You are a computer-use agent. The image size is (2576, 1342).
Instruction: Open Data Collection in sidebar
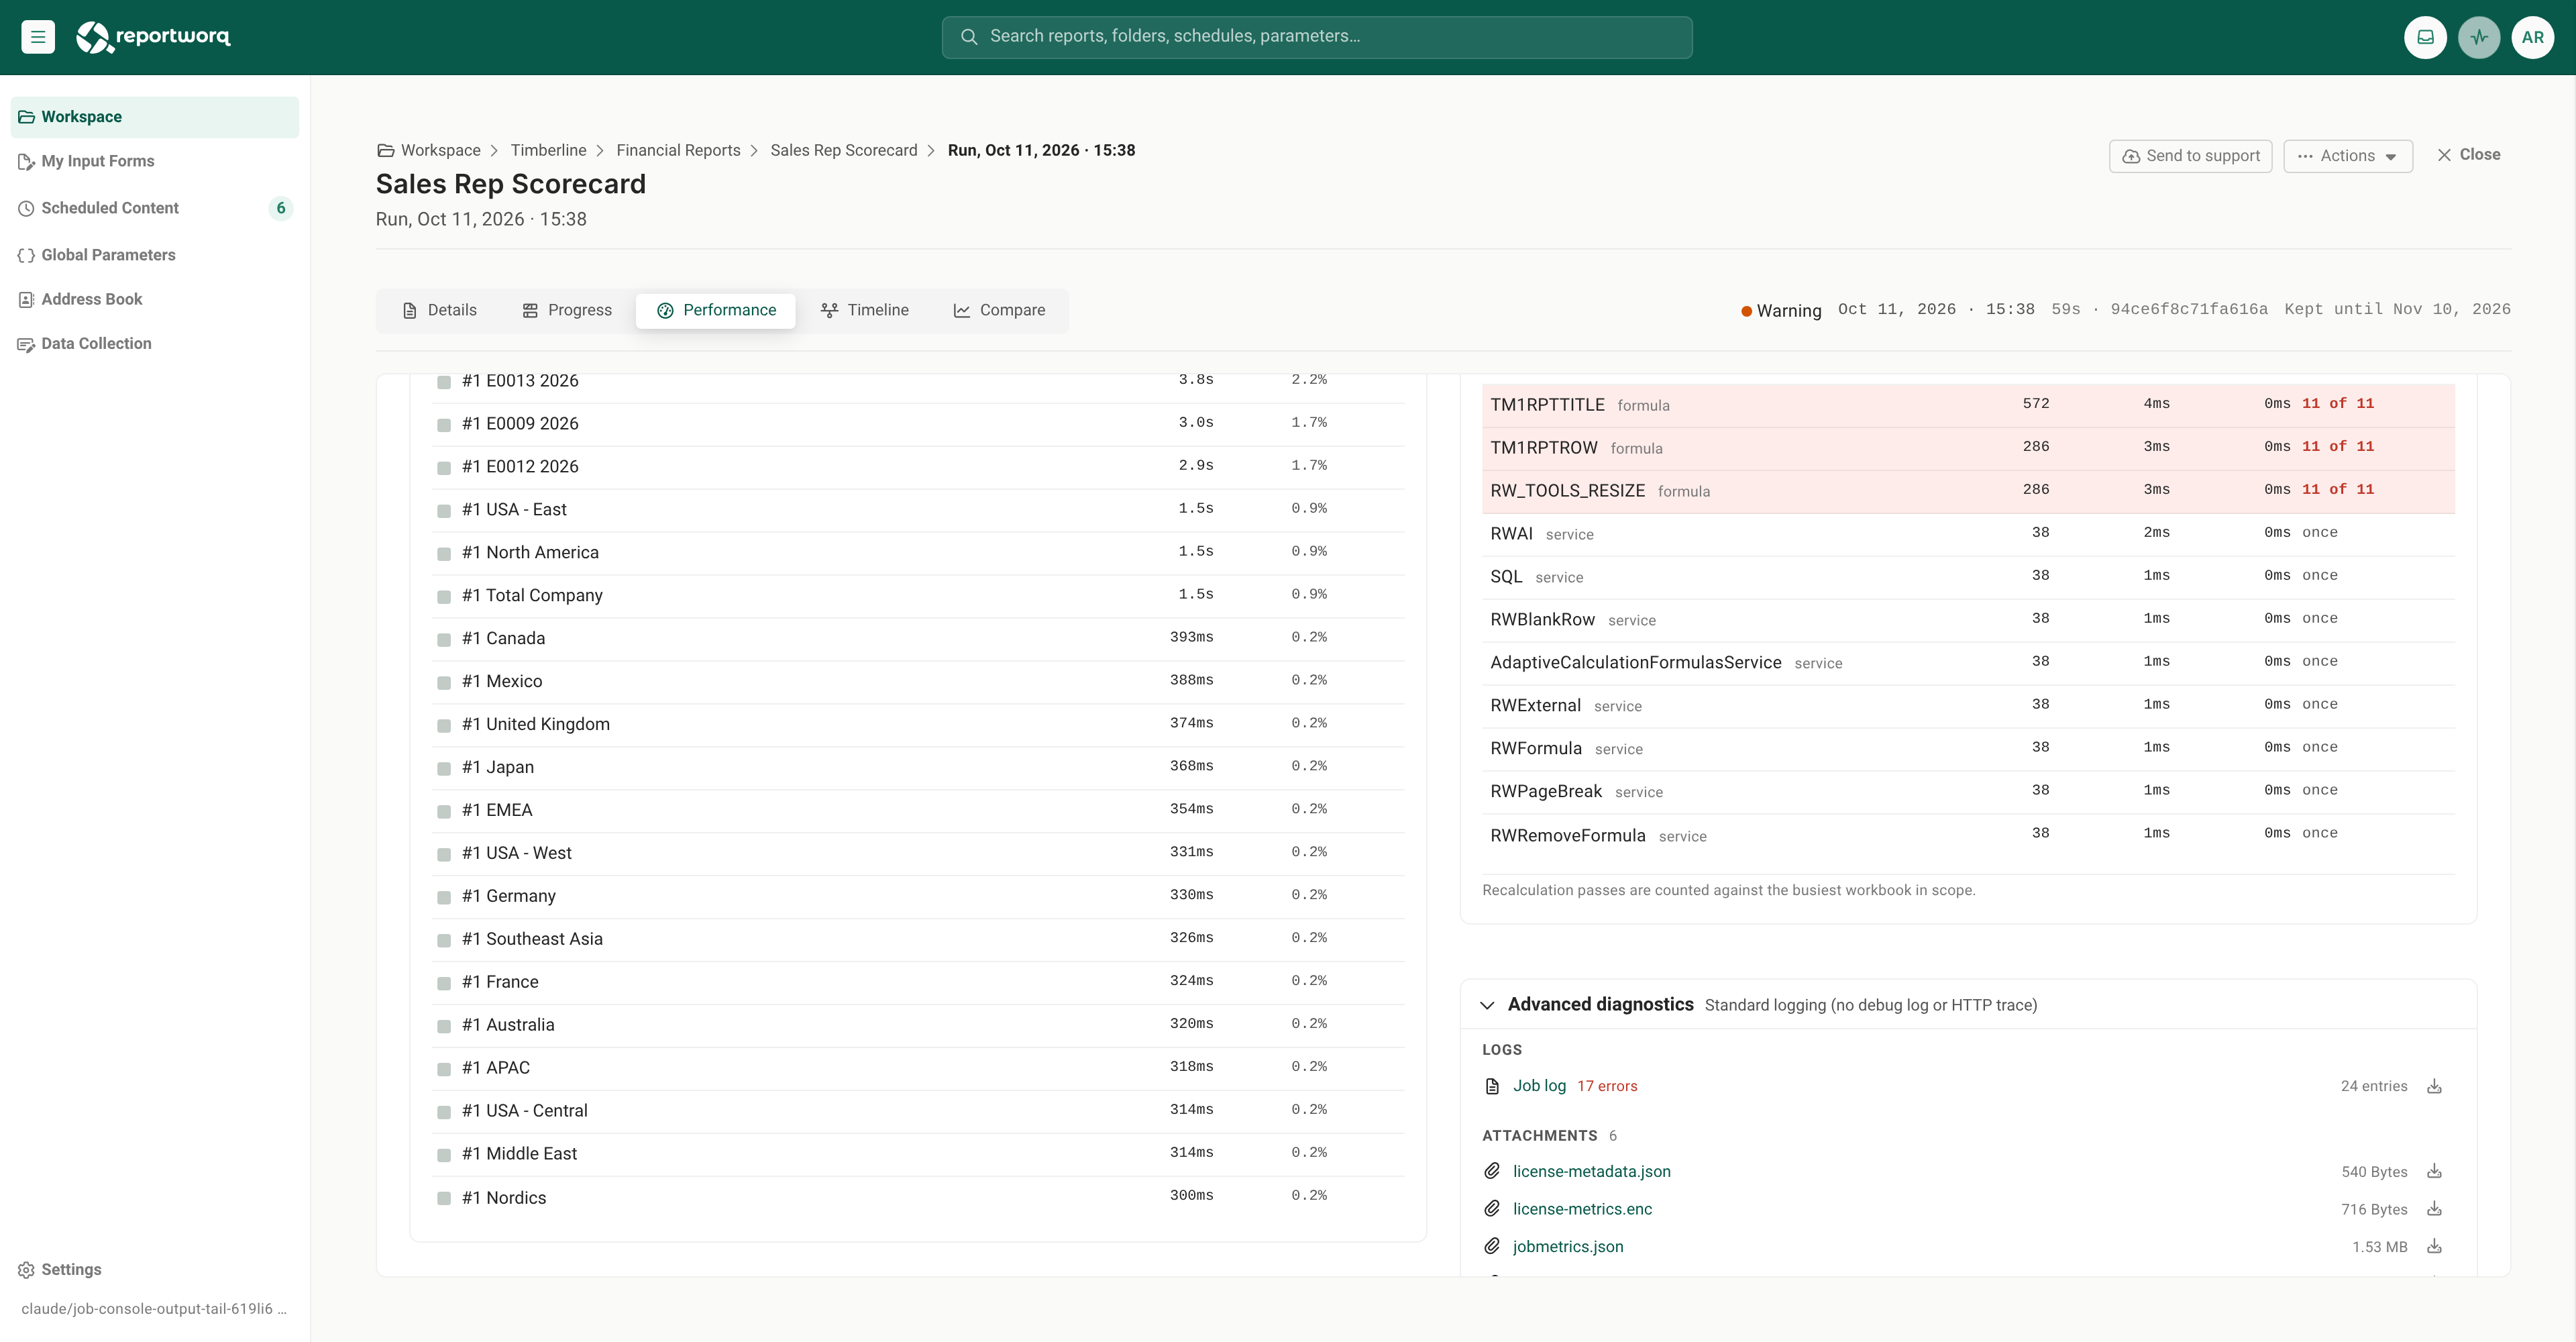(154, 343)
